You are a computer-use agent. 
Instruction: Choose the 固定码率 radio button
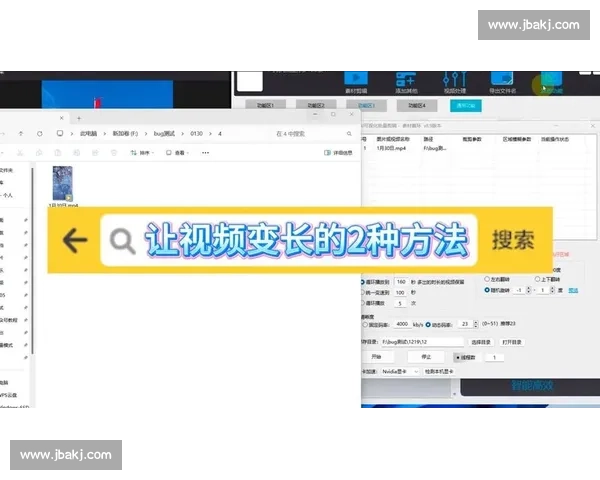[364, 324]
